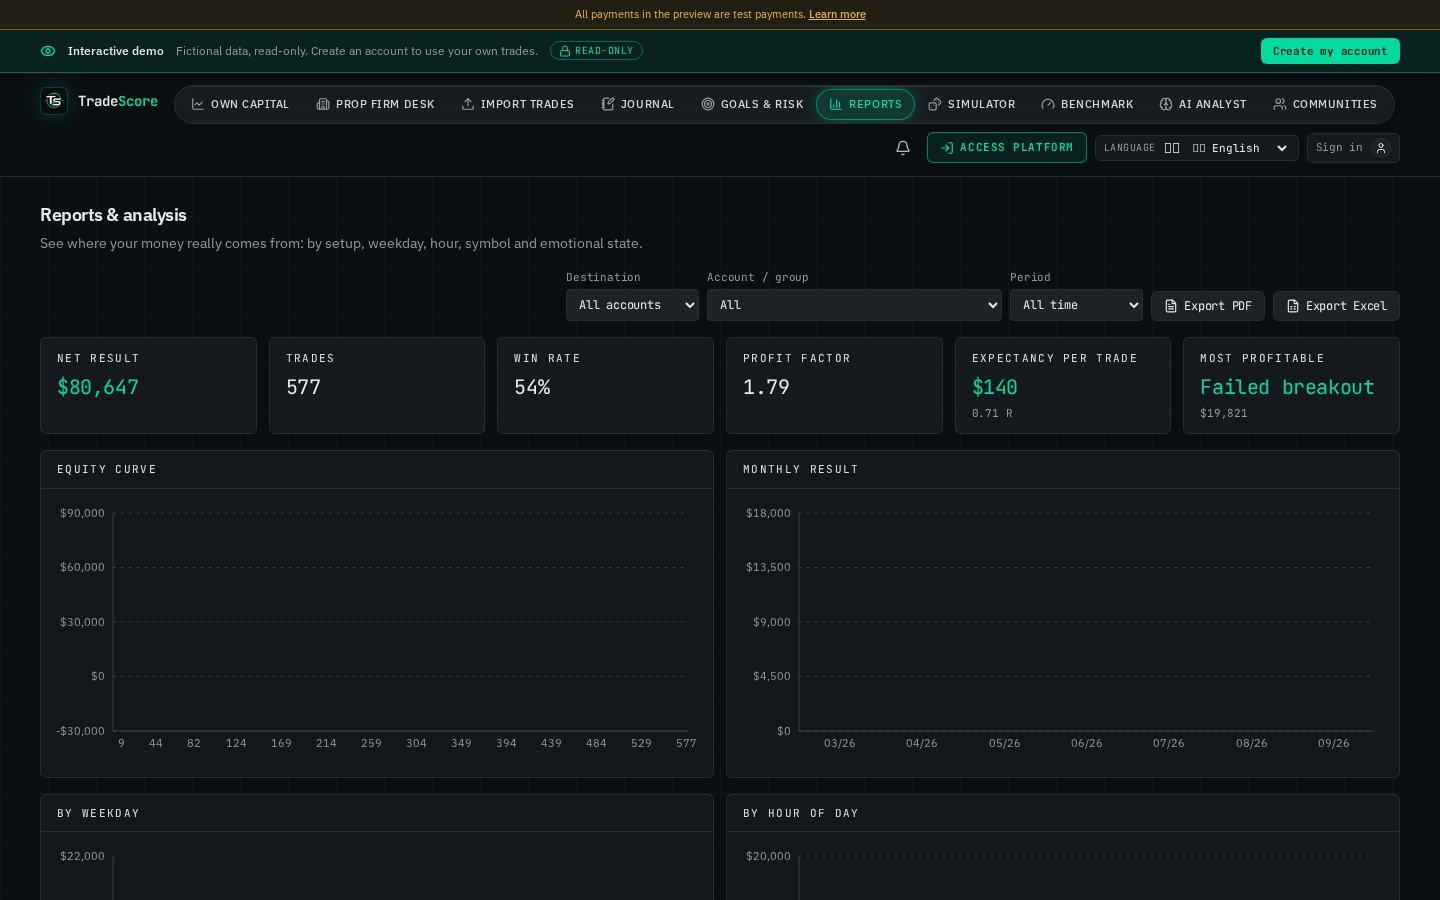Click the Reports & analysis heading

pos(113,215)
